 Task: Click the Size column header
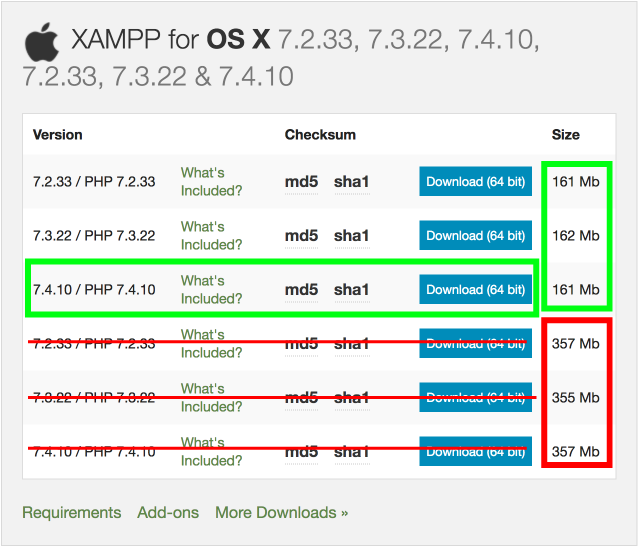coord(566,135)
